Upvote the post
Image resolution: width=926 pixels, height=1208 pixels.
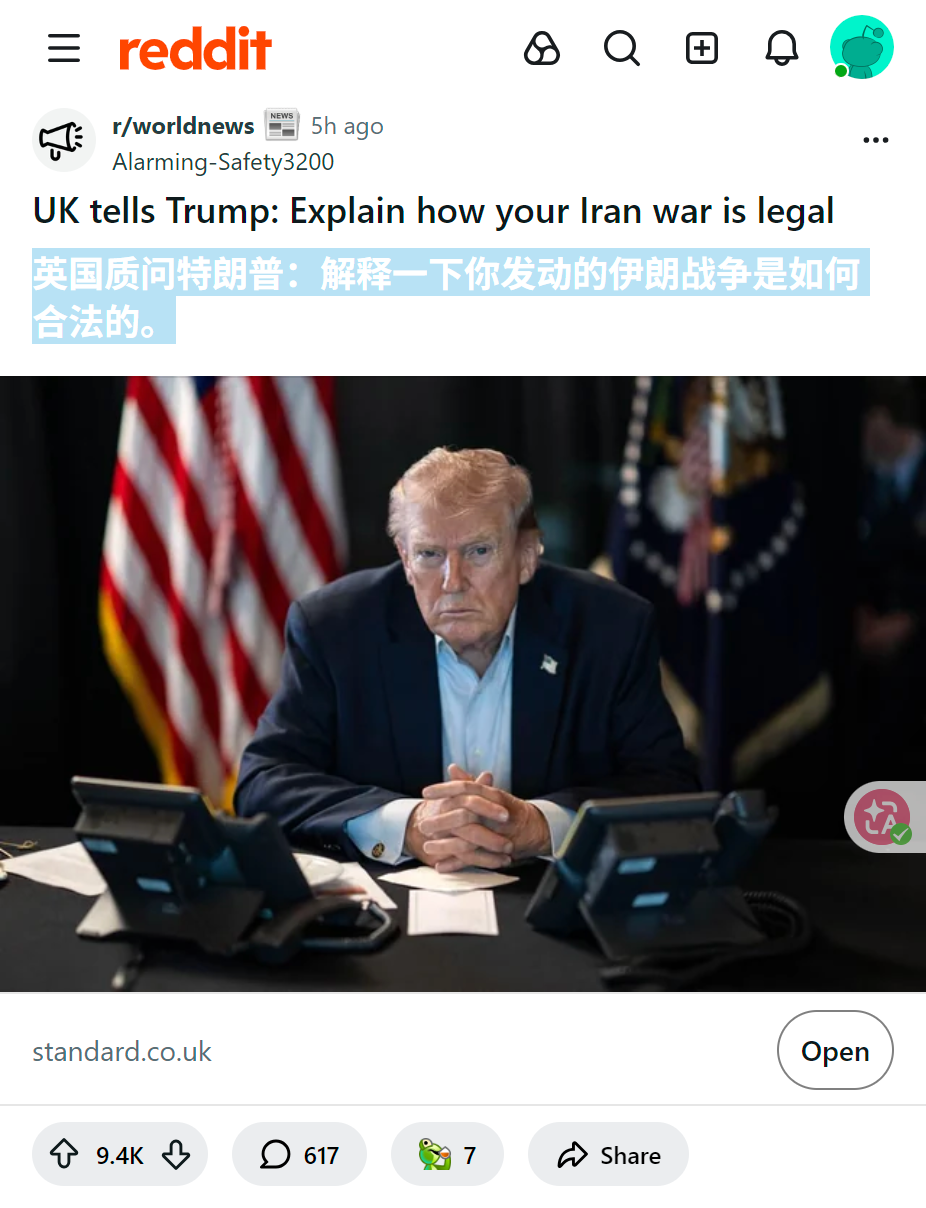pyautogui.click(x=64, y=1155)
